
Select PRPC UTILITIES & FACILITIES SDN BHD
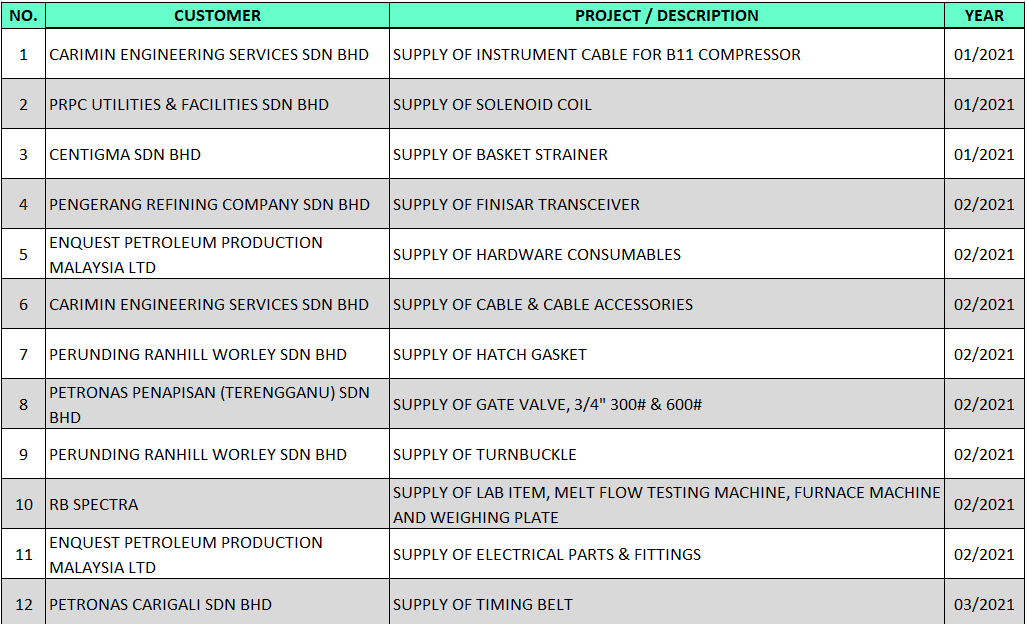click(189, 104)
